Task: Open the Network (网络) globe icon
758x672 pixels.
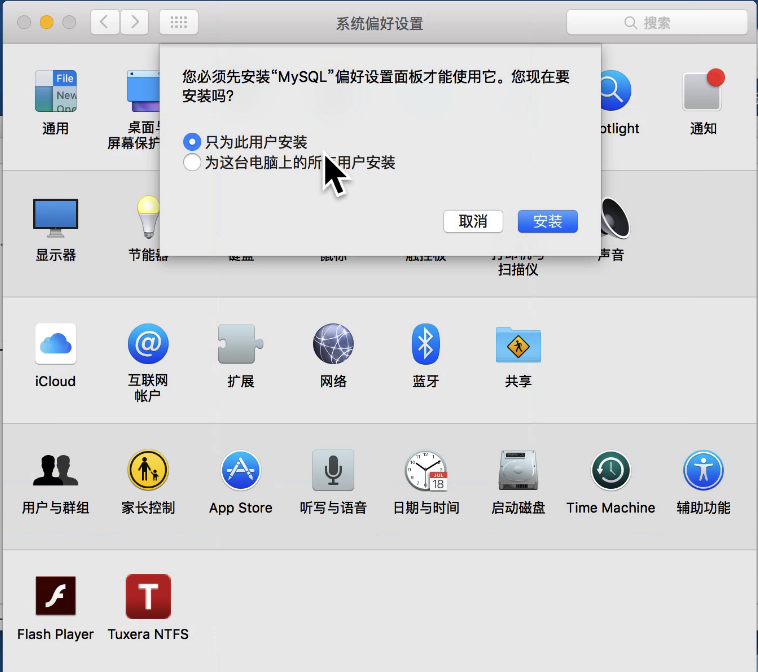Action: (333, 344)
